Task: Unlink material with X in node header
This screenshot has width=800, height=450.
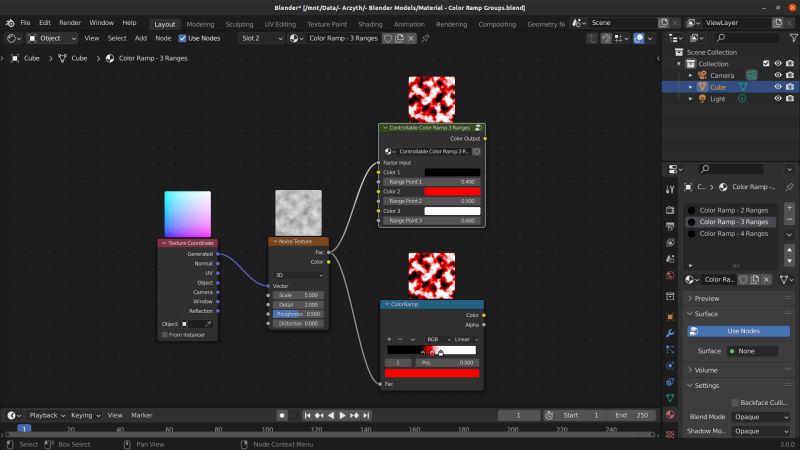Action: 411,38
